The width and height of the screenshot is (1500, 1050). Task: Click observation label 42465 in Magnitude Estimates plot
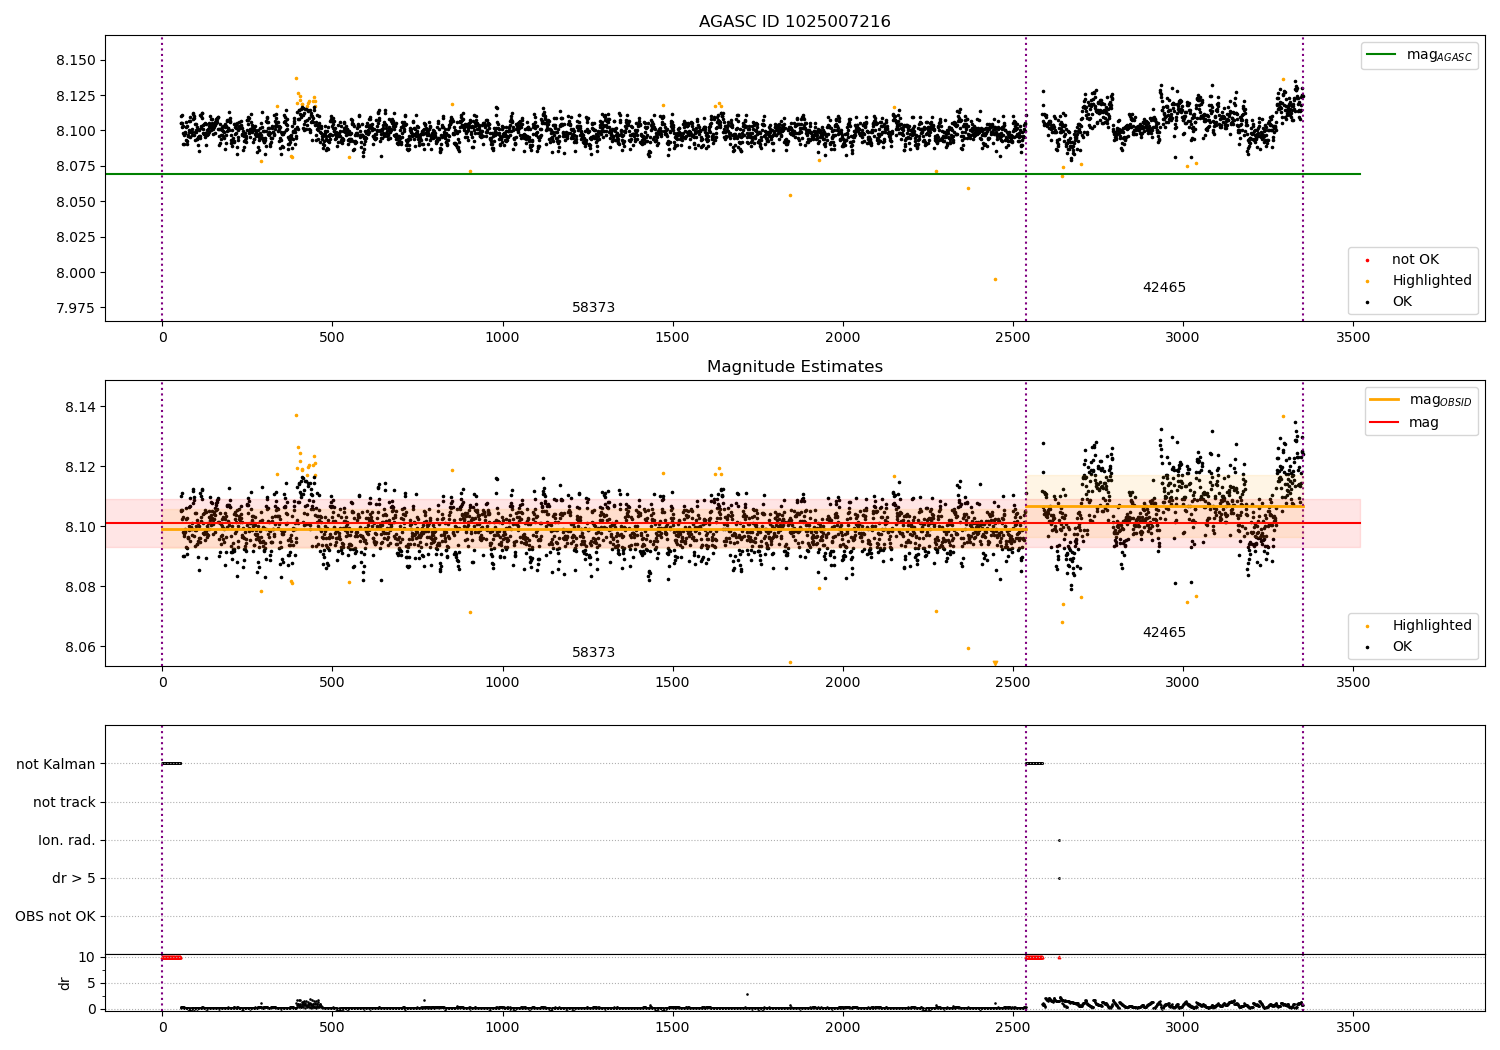(1164, 633)
